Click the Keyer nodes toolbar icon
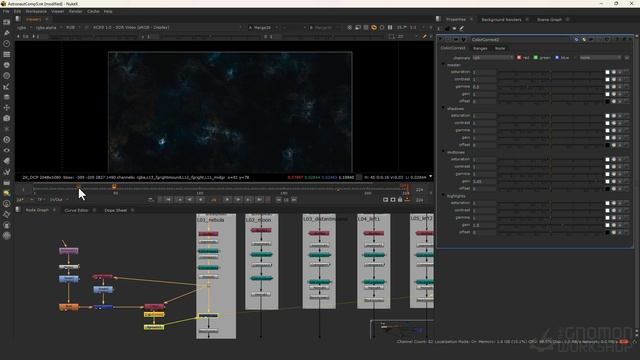 7,87
